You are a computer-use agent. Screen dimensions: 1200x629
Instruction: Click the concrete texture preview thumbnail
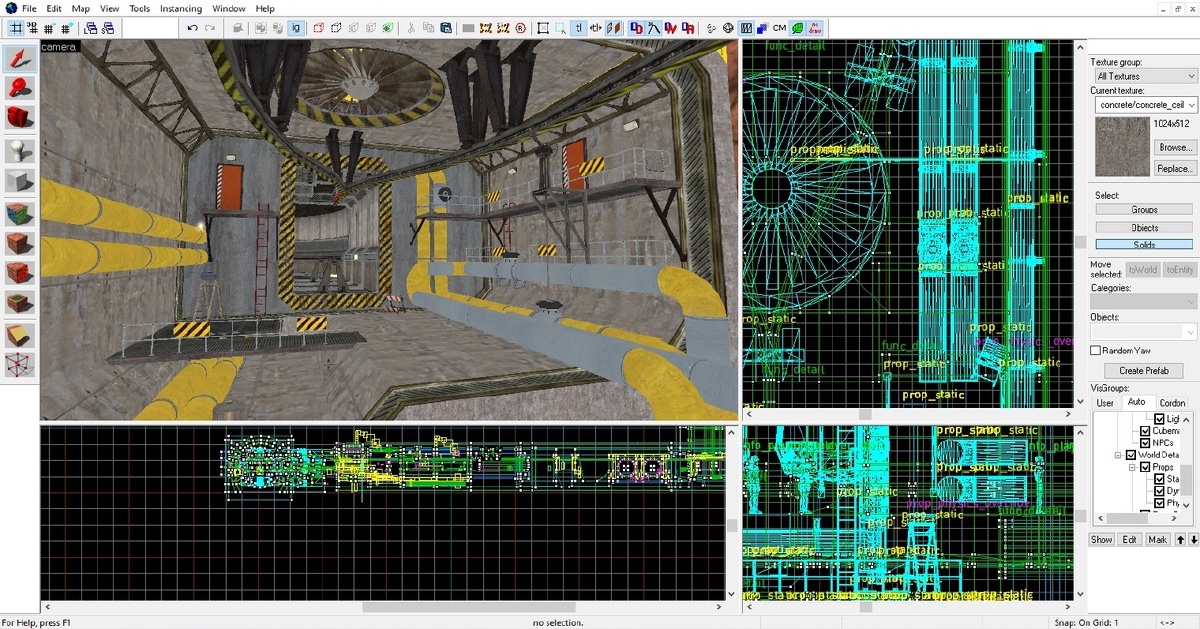[x=1122, y=146]
